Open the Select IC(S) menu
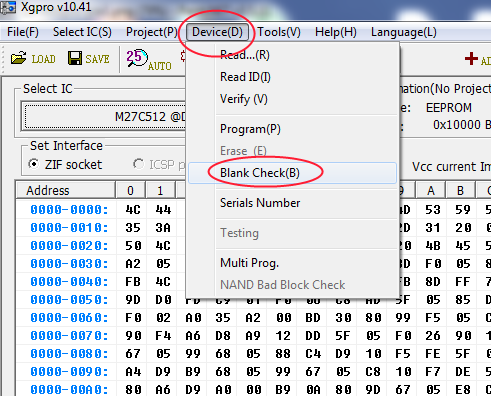 point(82,32)
